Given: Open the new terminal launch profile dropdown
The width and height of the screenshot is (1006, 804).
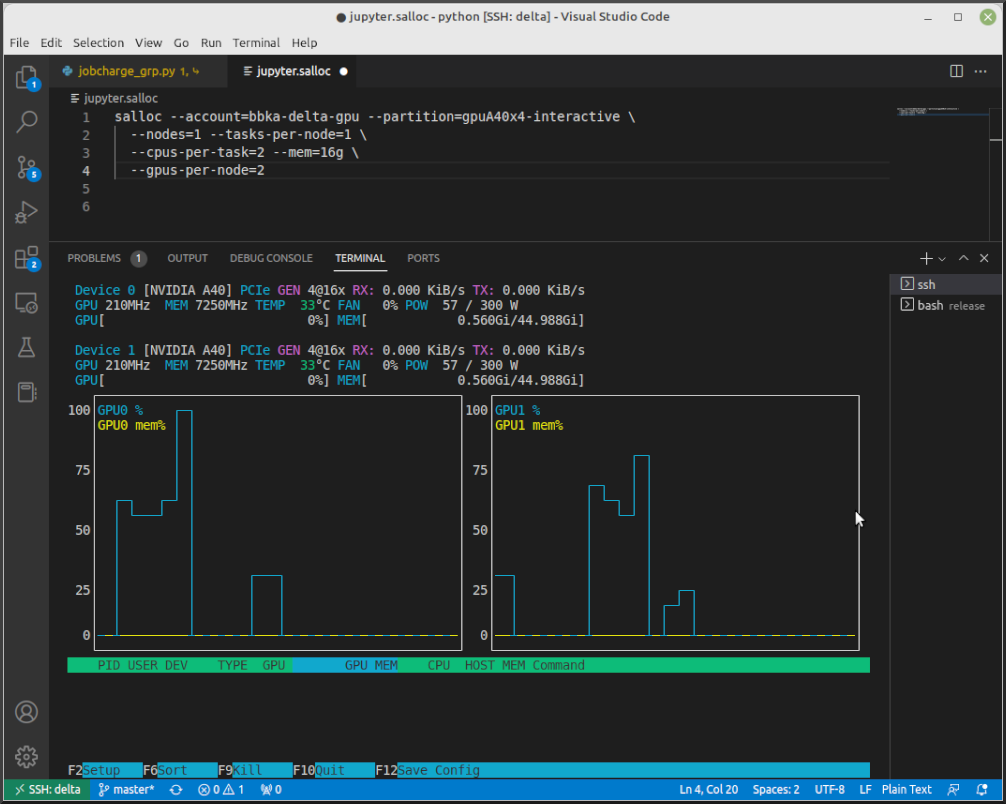Looking at the screenshot, I should (942, 259).
